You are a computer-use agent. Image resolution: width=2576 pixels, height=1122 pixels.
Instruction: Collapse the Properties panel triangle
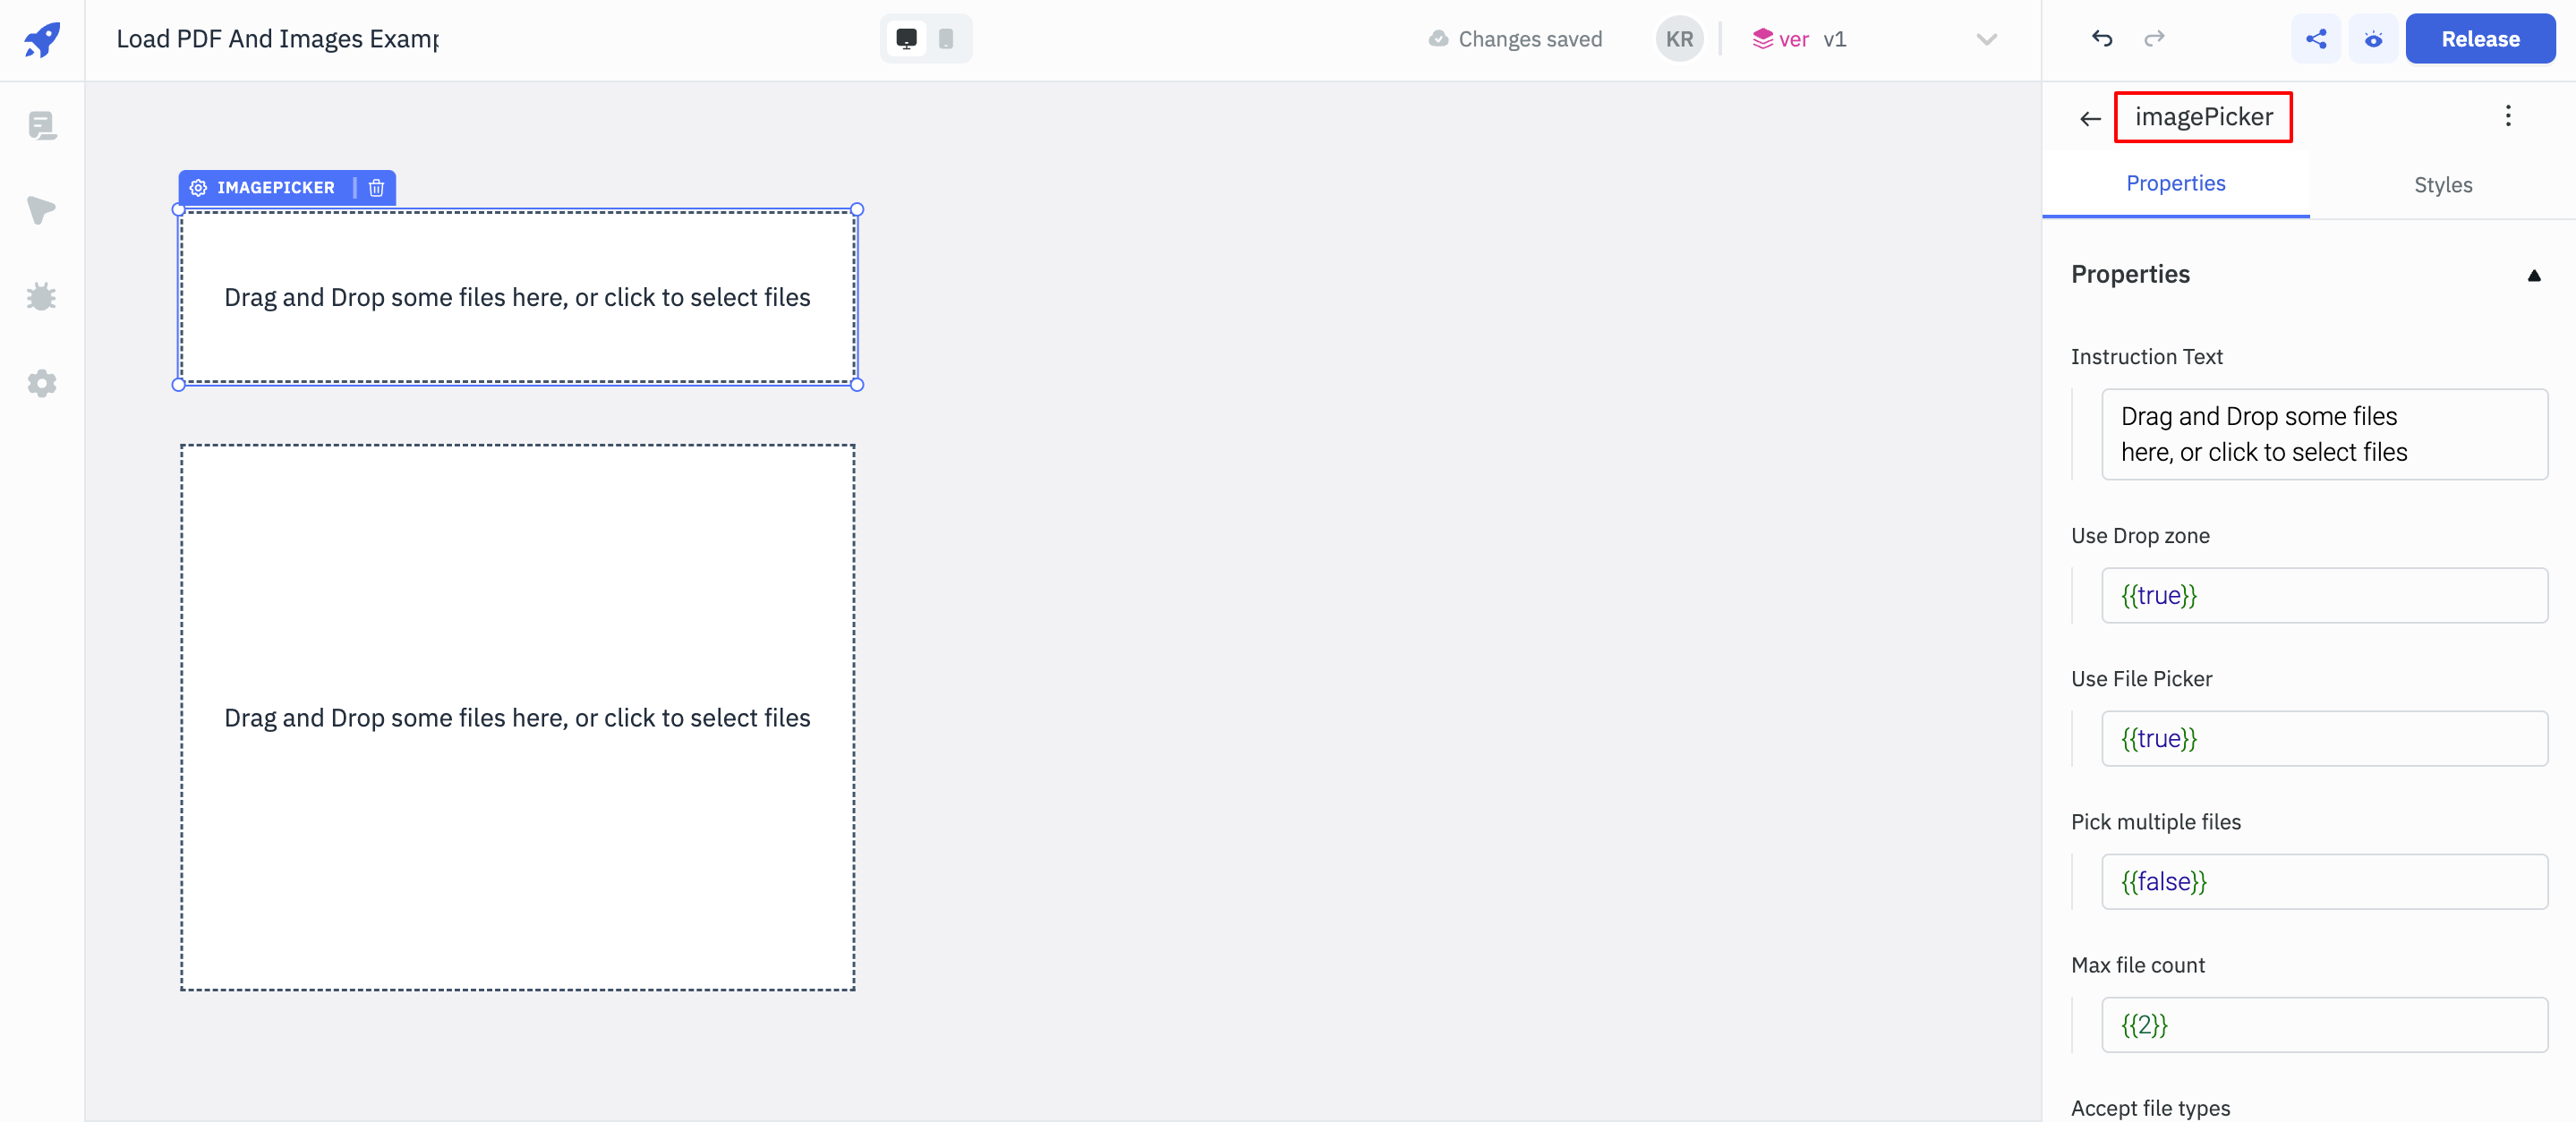tap(2535, 276)
